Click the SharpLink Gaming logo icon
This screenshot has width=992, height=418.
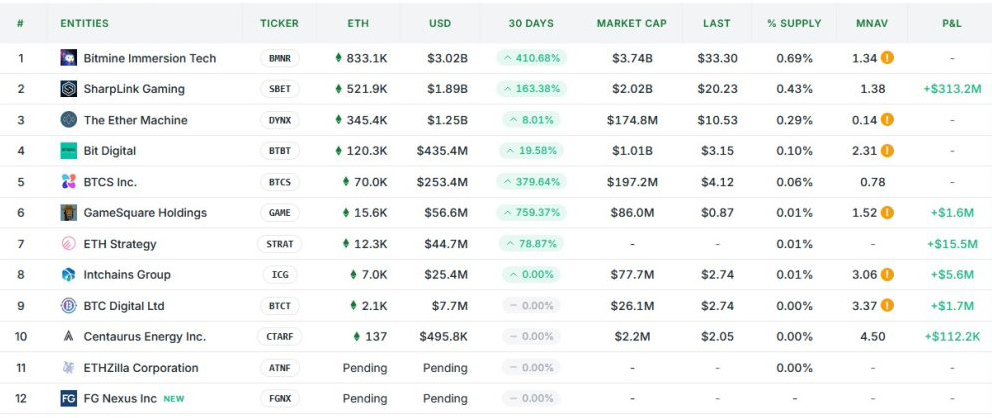coord(68,89)
